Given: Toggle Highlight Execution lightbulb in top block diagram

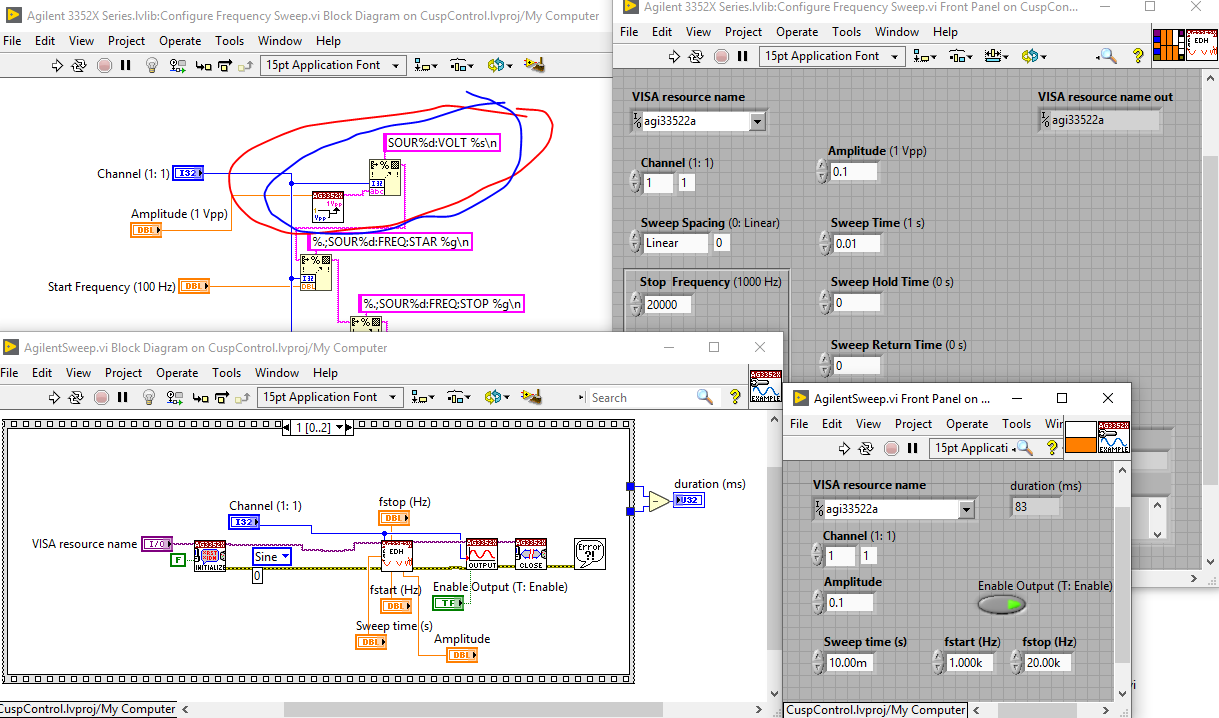Looking at the screenshot, I should [x=152, y=65].
